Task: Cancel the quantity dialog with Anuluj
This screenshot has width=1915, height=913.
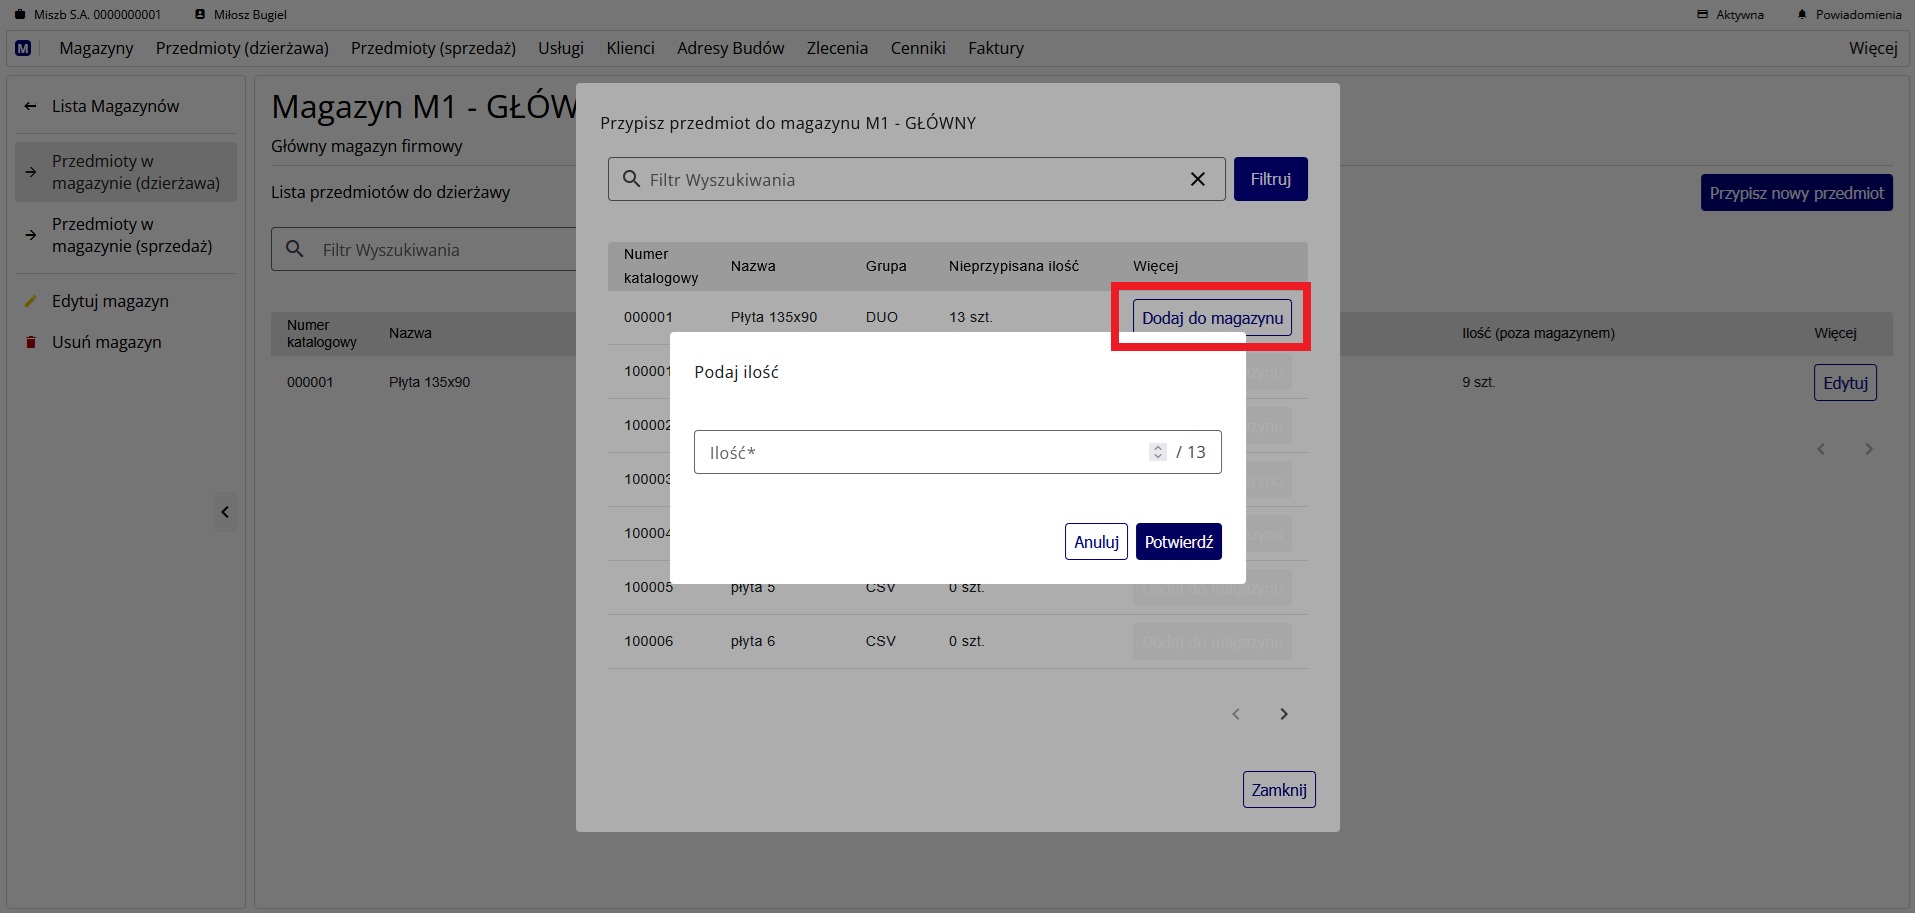Action: point(1096,542)
